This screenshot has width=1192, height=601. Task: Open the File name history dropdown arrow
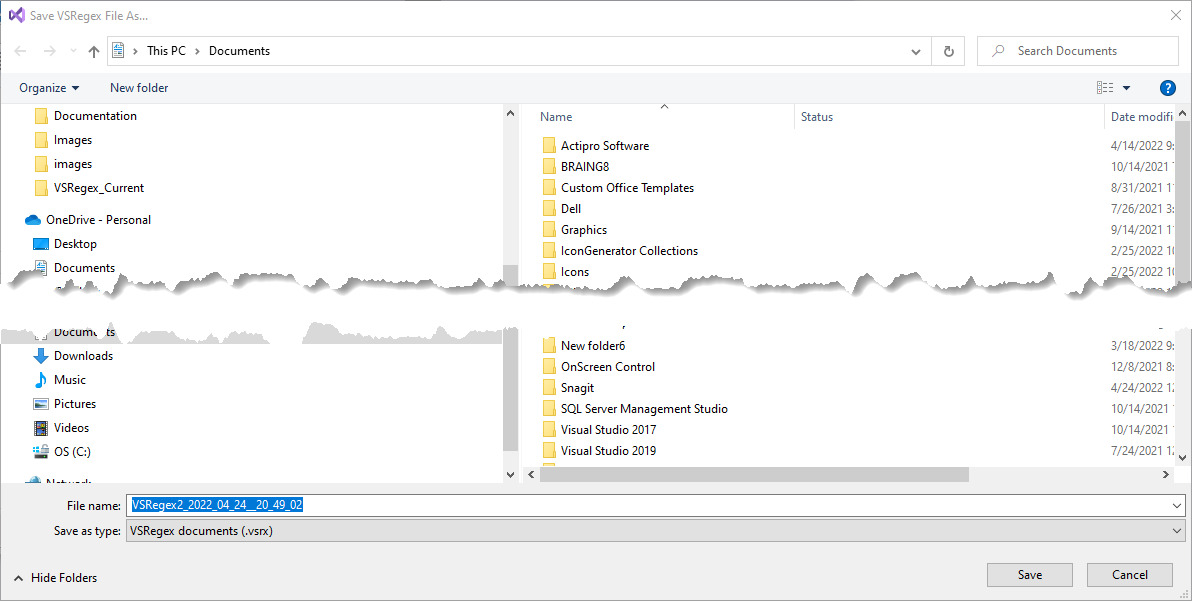pos(1176,506)
